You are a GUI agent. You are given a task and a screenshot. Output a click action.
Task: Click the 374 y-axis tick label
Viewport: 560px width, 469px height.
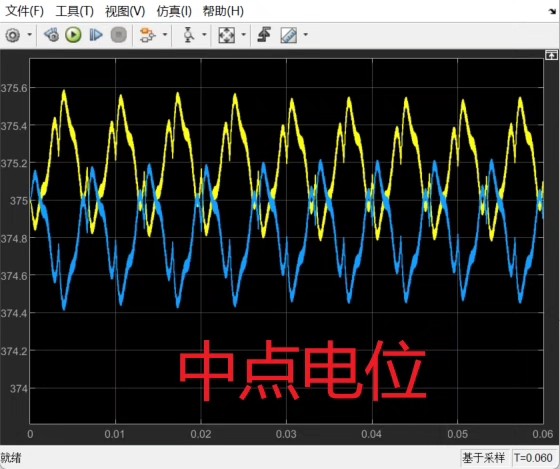[x=19, y=388]
